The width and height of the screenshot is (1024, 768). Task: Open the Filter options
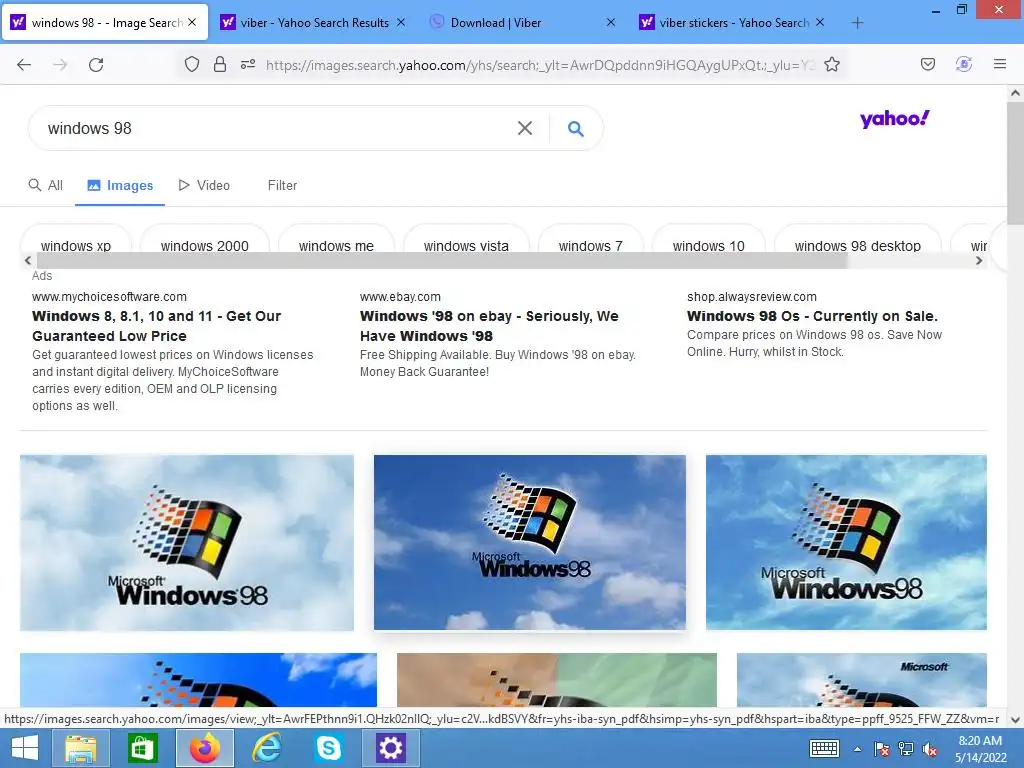pyautogui.click(x=282, y=185)
